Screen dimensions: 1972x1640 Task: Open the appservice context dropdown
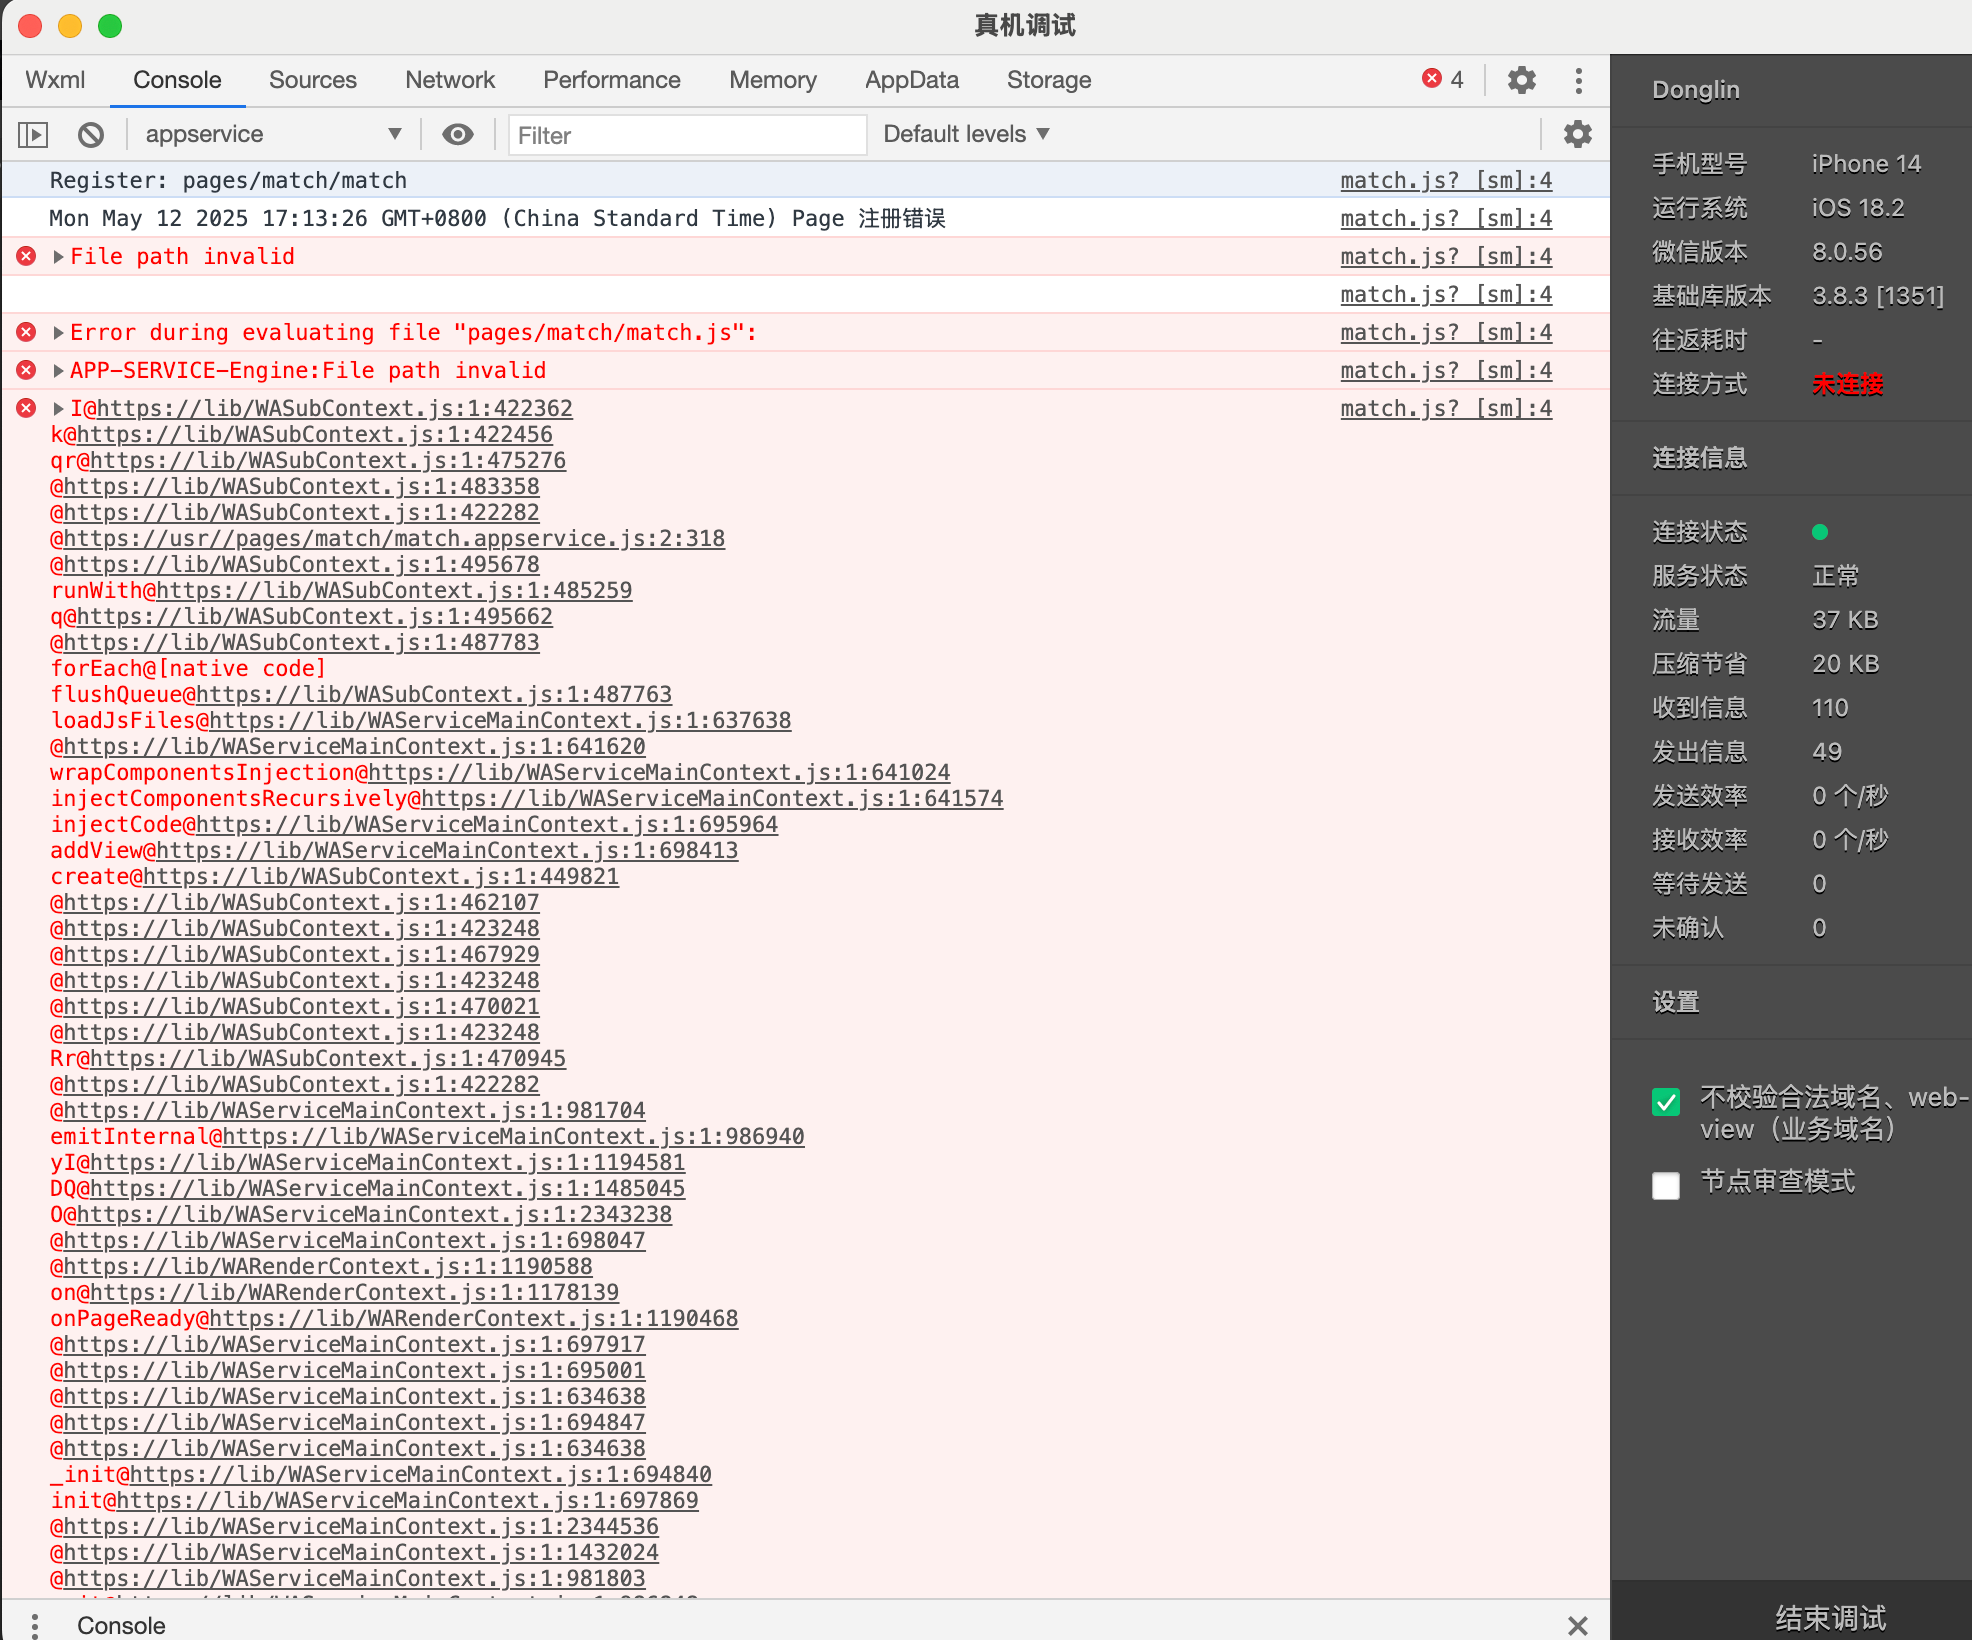tap(272, 134)
